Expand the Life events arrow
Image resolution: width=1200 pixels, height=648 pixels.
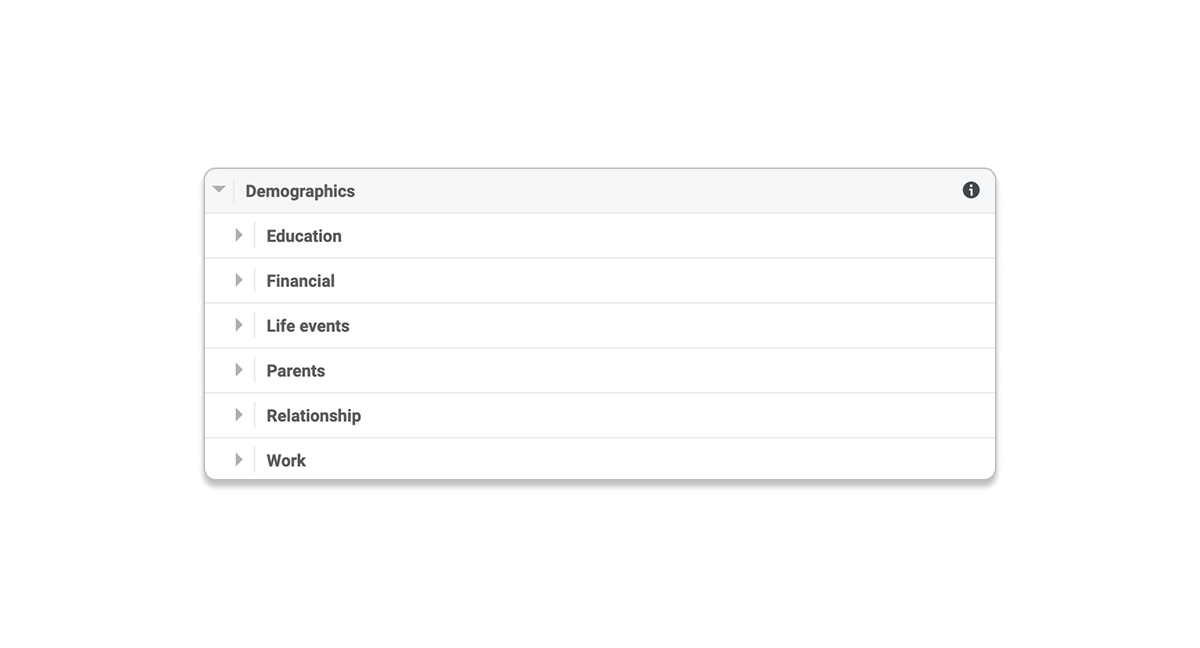pos(239,325)
